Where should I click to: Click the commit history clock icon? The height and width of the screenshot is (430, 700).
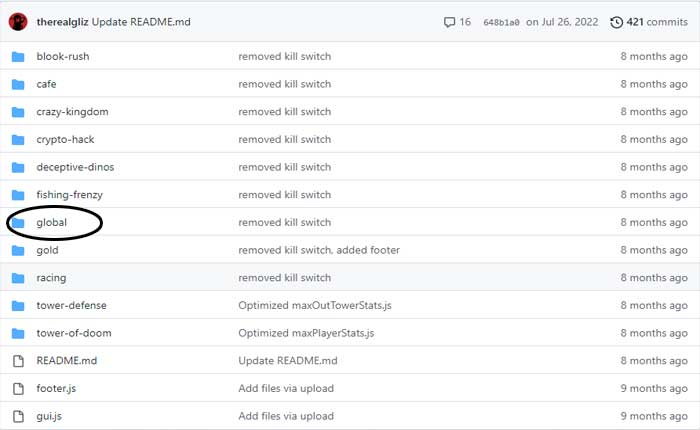pyautogui.click(x=616, y=22)
